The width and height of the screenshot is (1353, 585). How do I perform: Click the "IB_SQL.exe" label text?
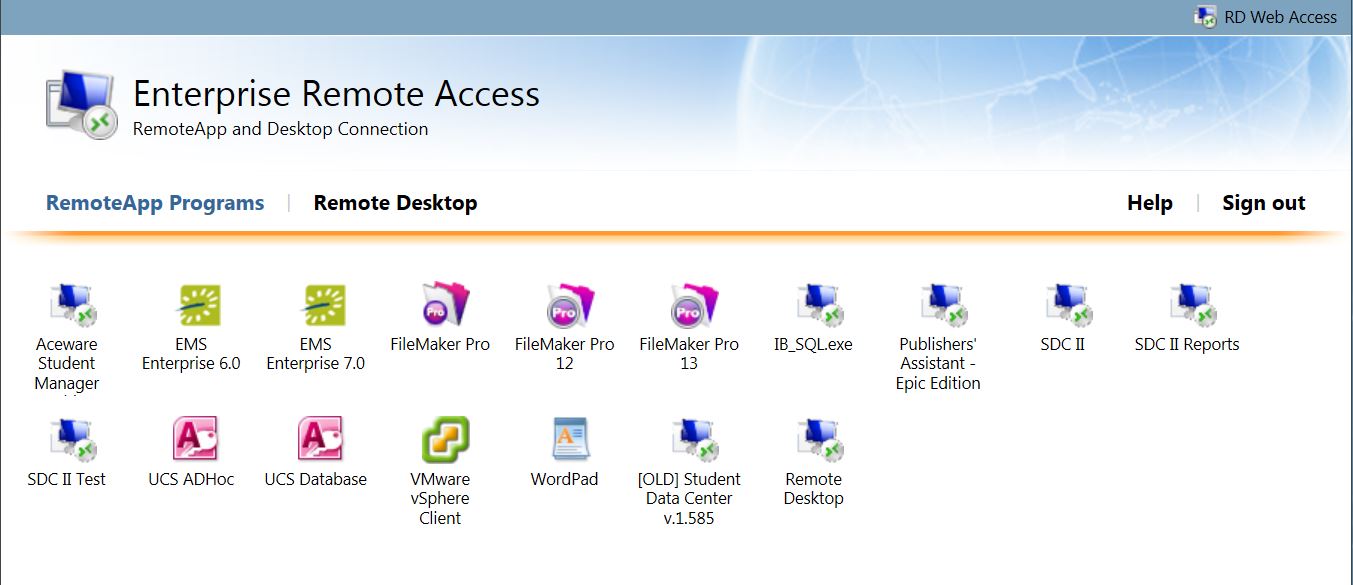[813, 344]
